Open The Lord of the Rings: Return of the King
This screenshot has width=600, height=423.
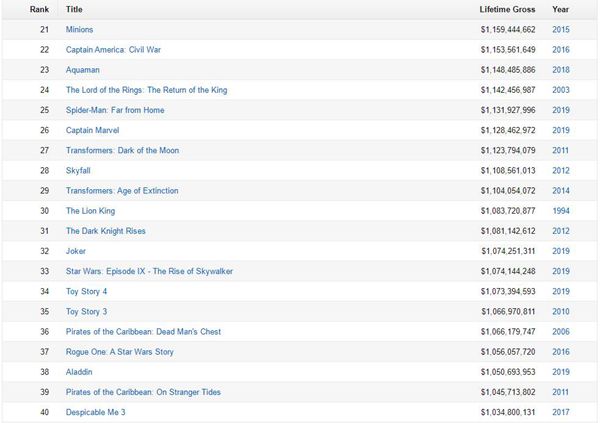tap(147, 90)
